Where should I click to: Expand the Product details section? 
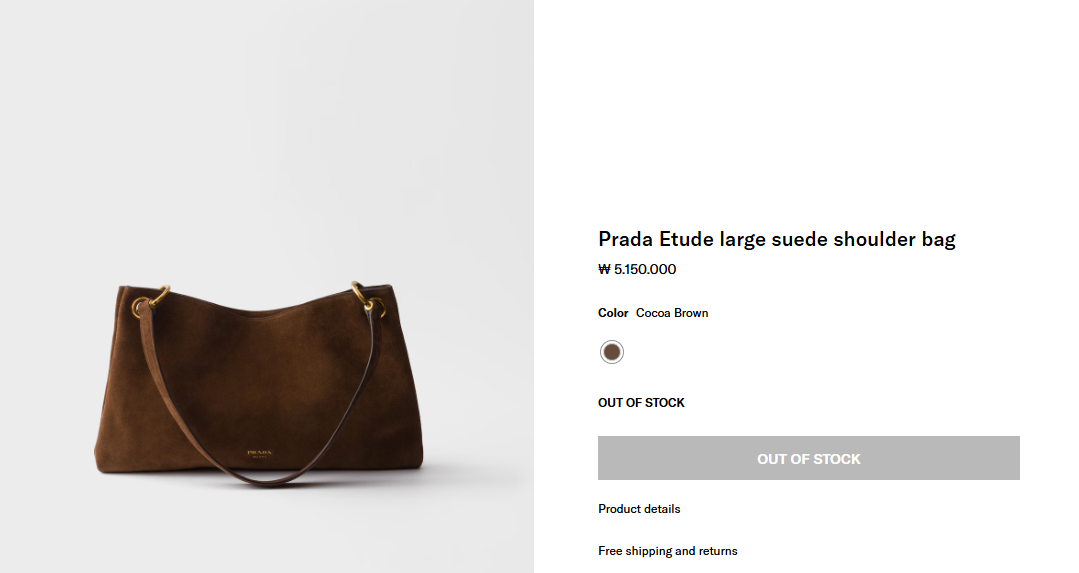click(639, 509)
